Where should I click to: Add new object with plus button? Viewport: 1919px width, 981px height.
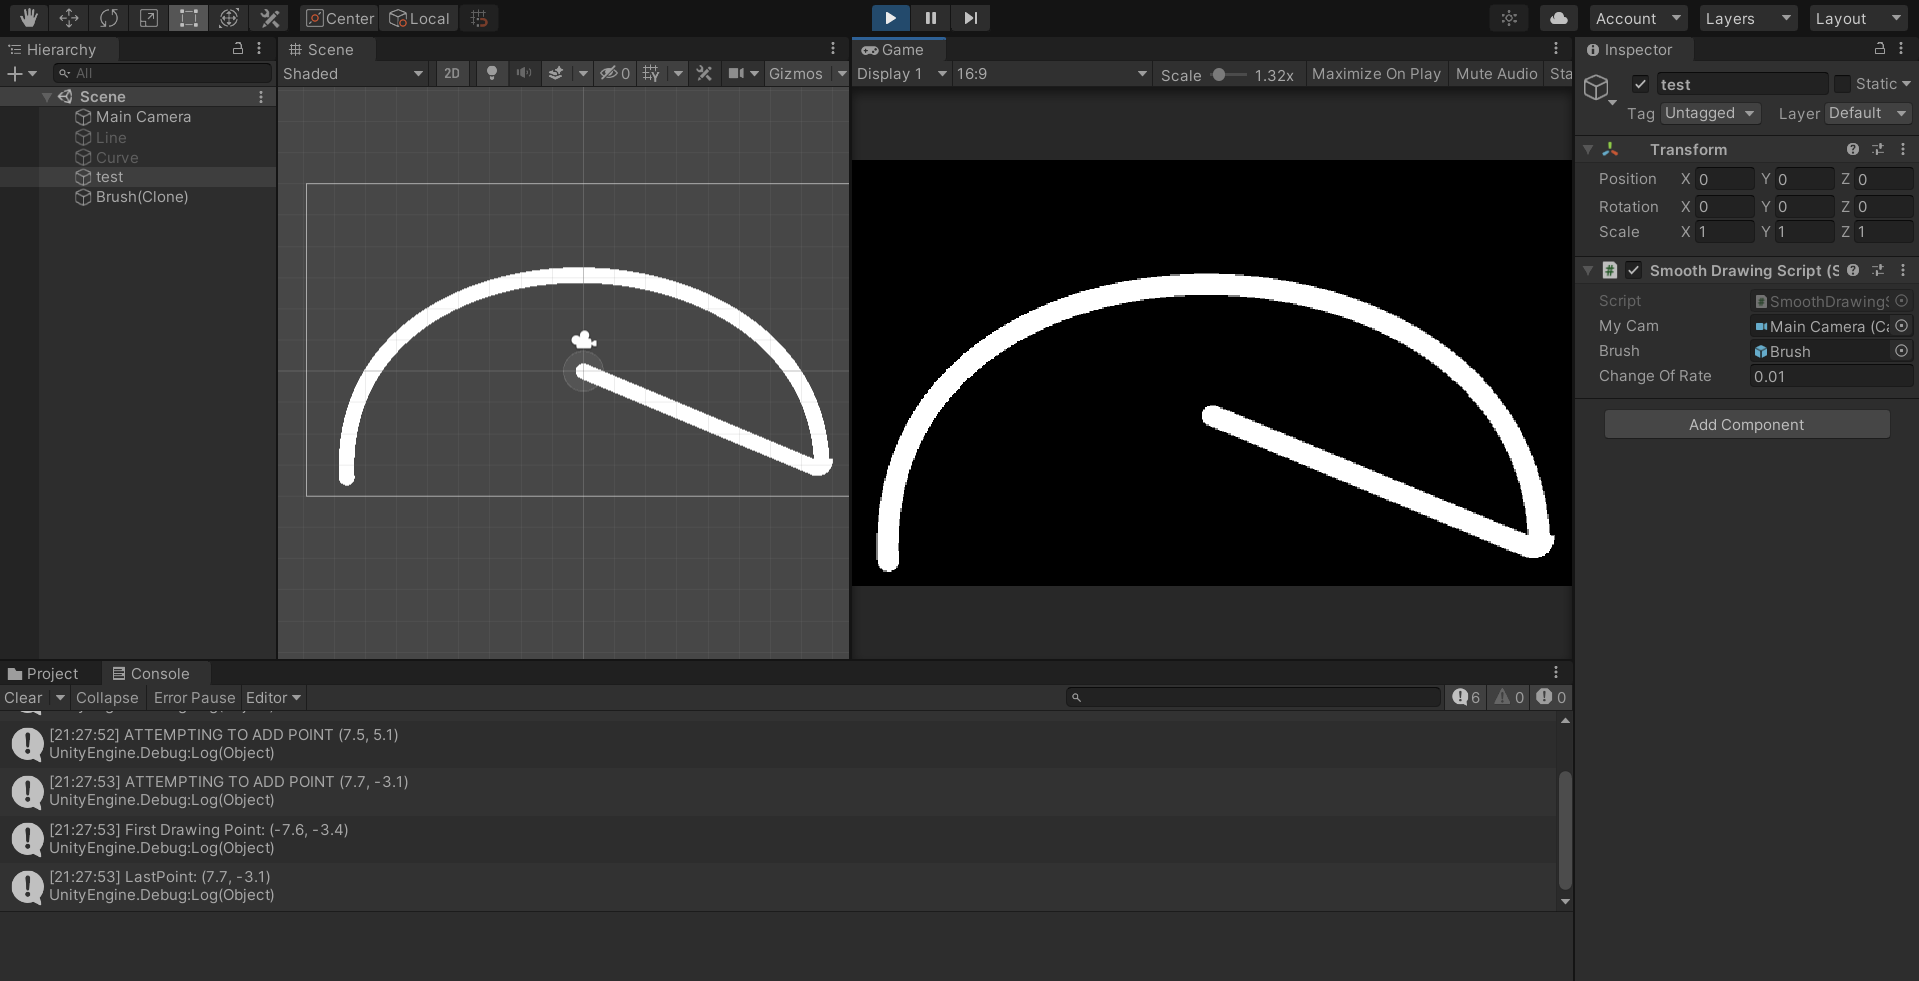coord(21,73)
